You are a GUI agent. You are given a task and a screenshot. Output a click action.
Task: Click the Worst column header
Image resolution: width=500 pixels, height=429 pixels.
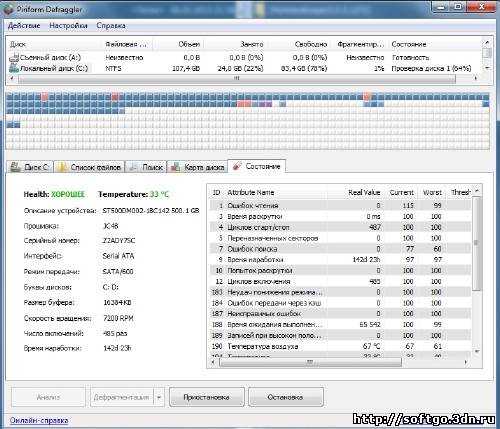(432, 192)
